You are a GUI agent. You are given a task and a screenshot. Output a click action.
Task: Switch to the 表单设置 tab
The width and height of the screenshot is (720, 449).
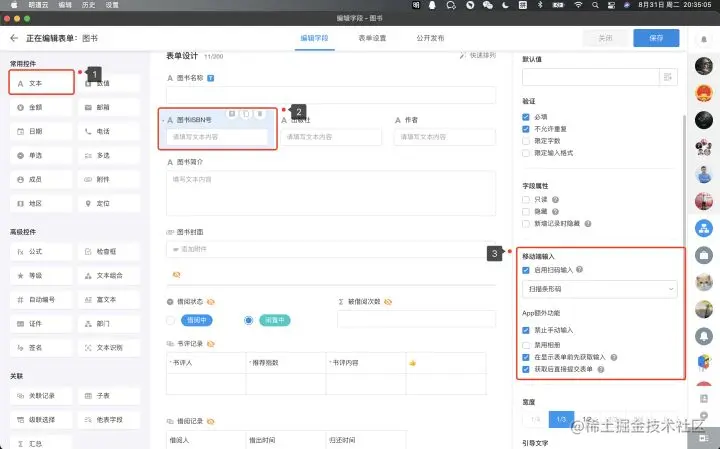click(372, 38)
